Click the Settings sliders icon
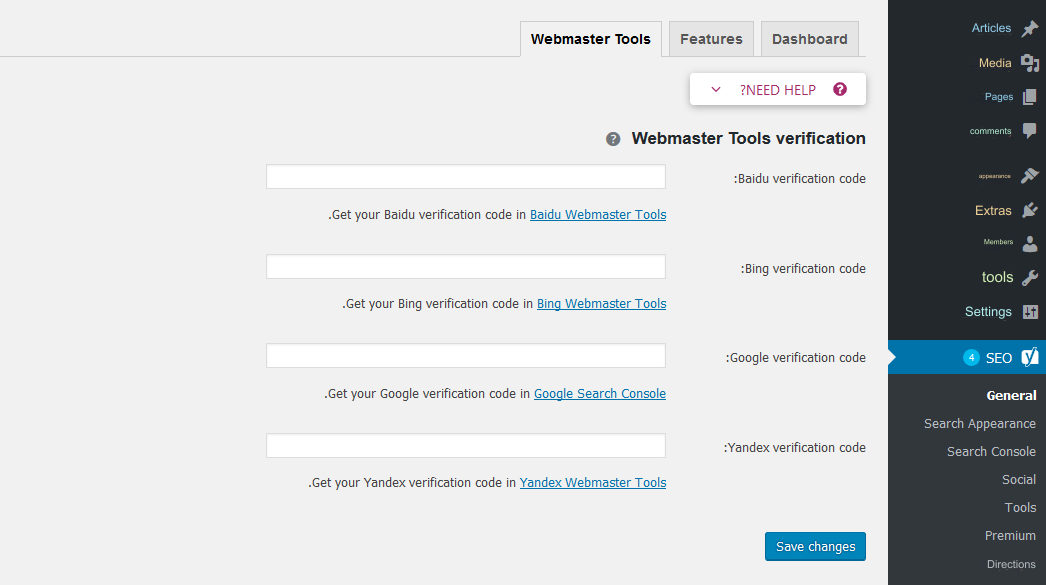The image size is (1046, 585). pyautogui.click(x=1030, y=312)
